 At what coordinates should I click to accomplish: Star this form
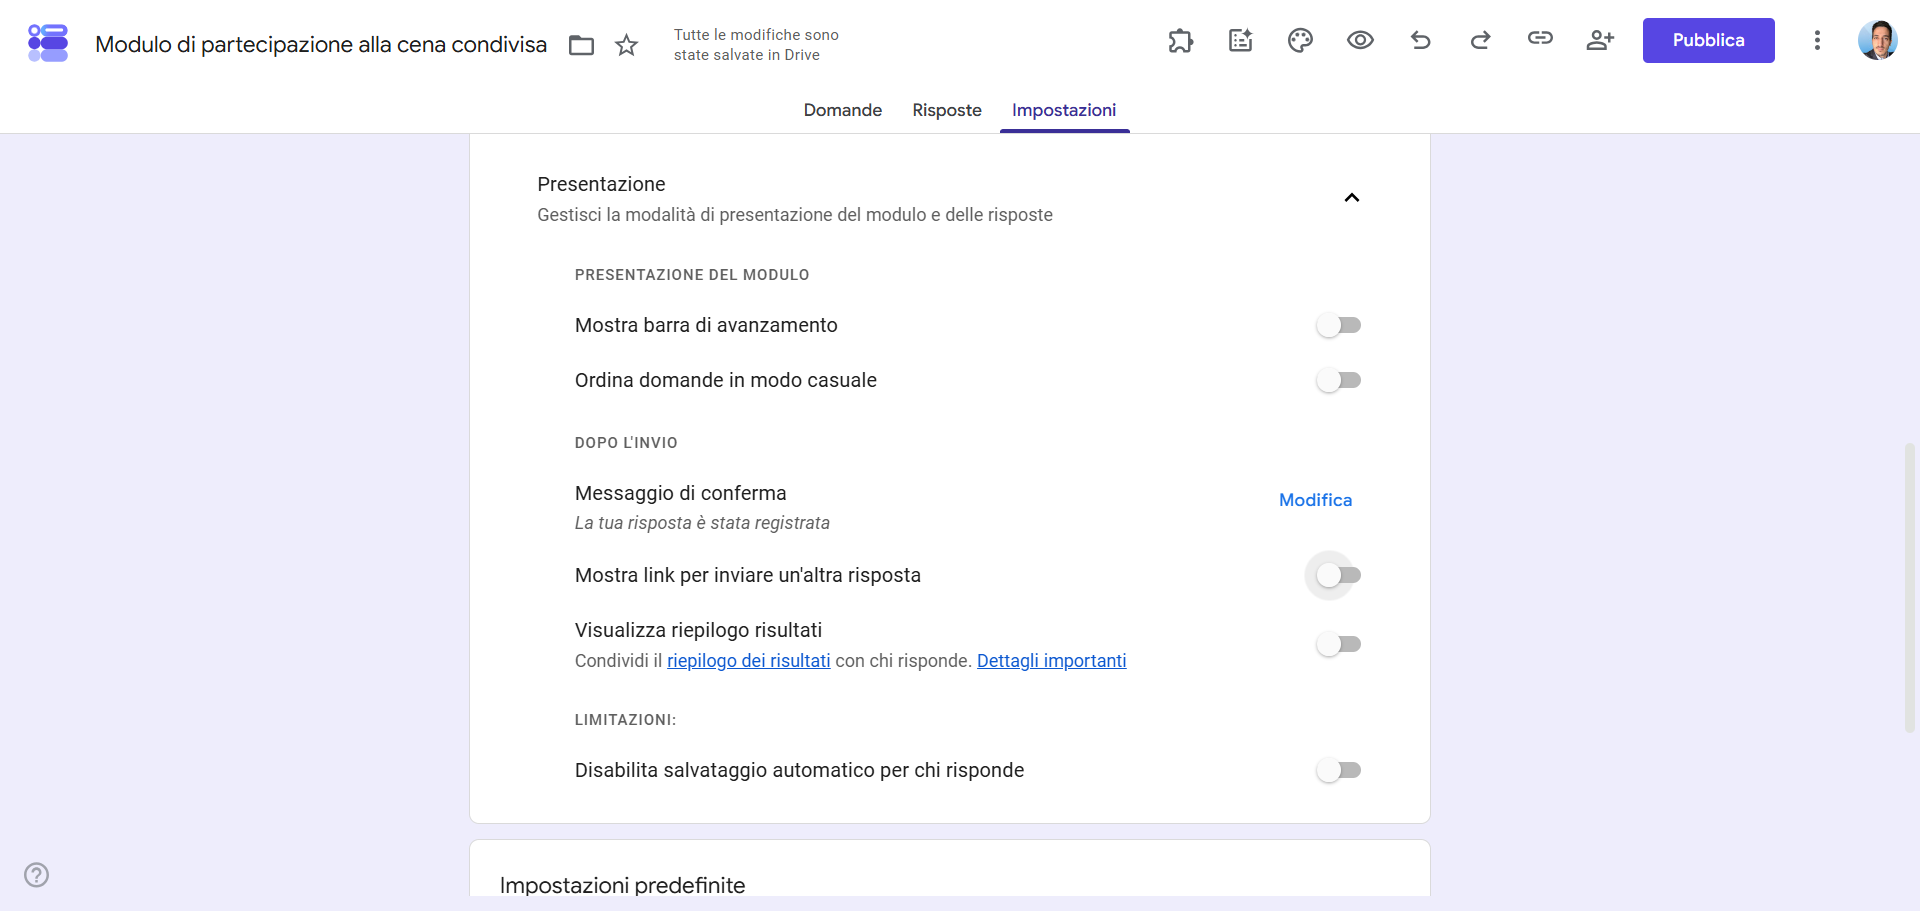[626, 45]
